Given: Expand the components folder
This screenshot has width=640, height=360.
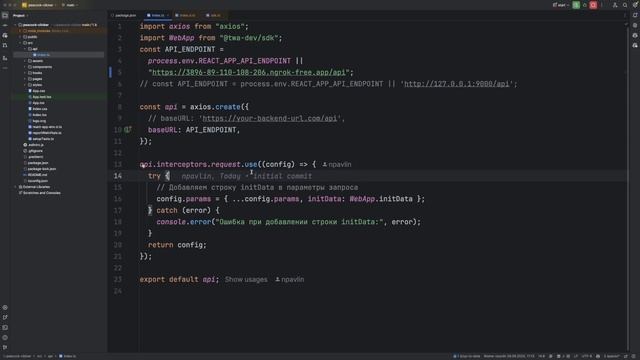Looking at the screenshot, I should (x=25, y=67).
